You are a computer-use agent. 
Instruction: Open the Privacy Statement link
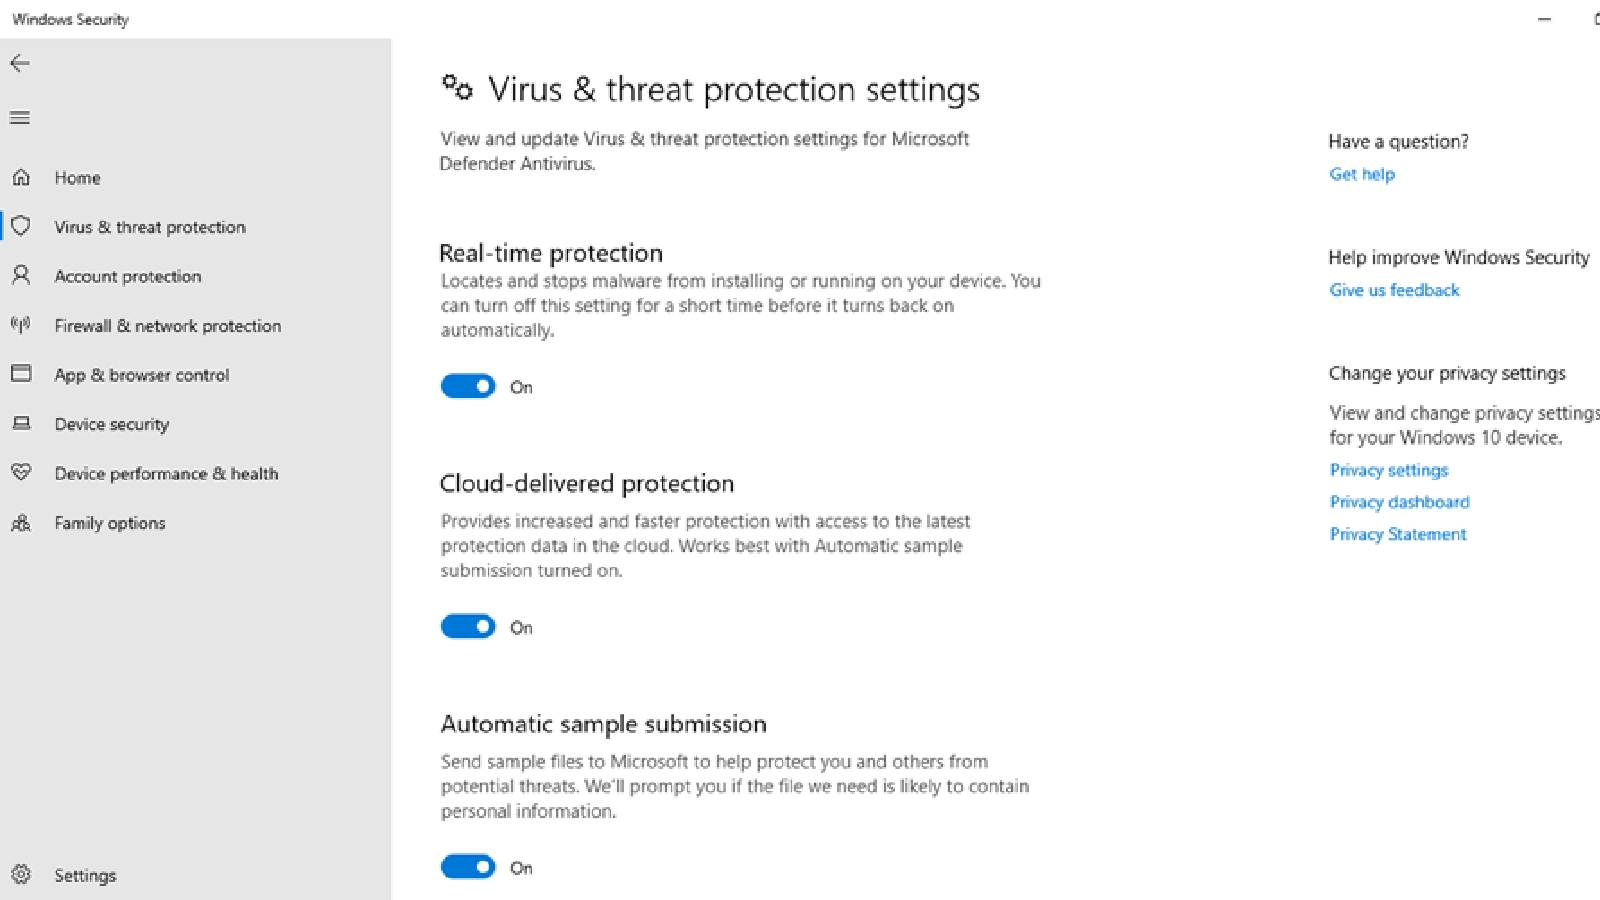click(1397, 534)
